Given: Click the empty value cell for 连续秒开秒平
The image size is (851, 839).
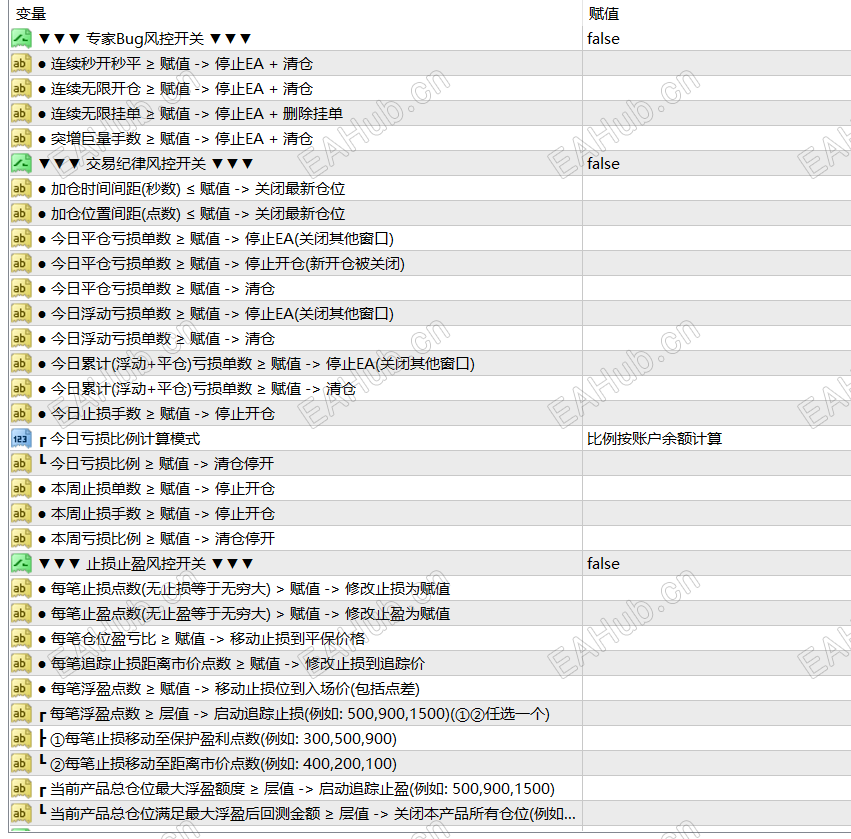Looking at the screenshot, I should (x=716, y=63).
